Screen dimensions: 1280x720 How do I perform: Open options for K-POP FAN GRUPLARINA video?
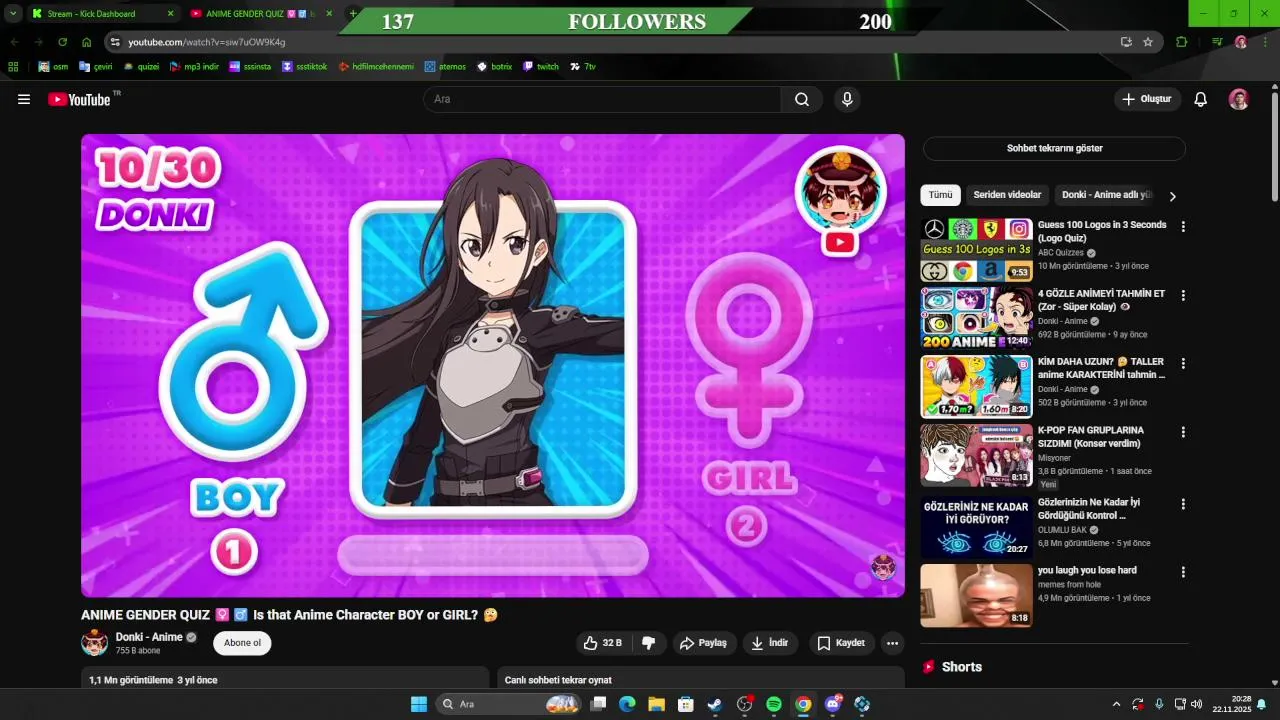[1183, 432]
